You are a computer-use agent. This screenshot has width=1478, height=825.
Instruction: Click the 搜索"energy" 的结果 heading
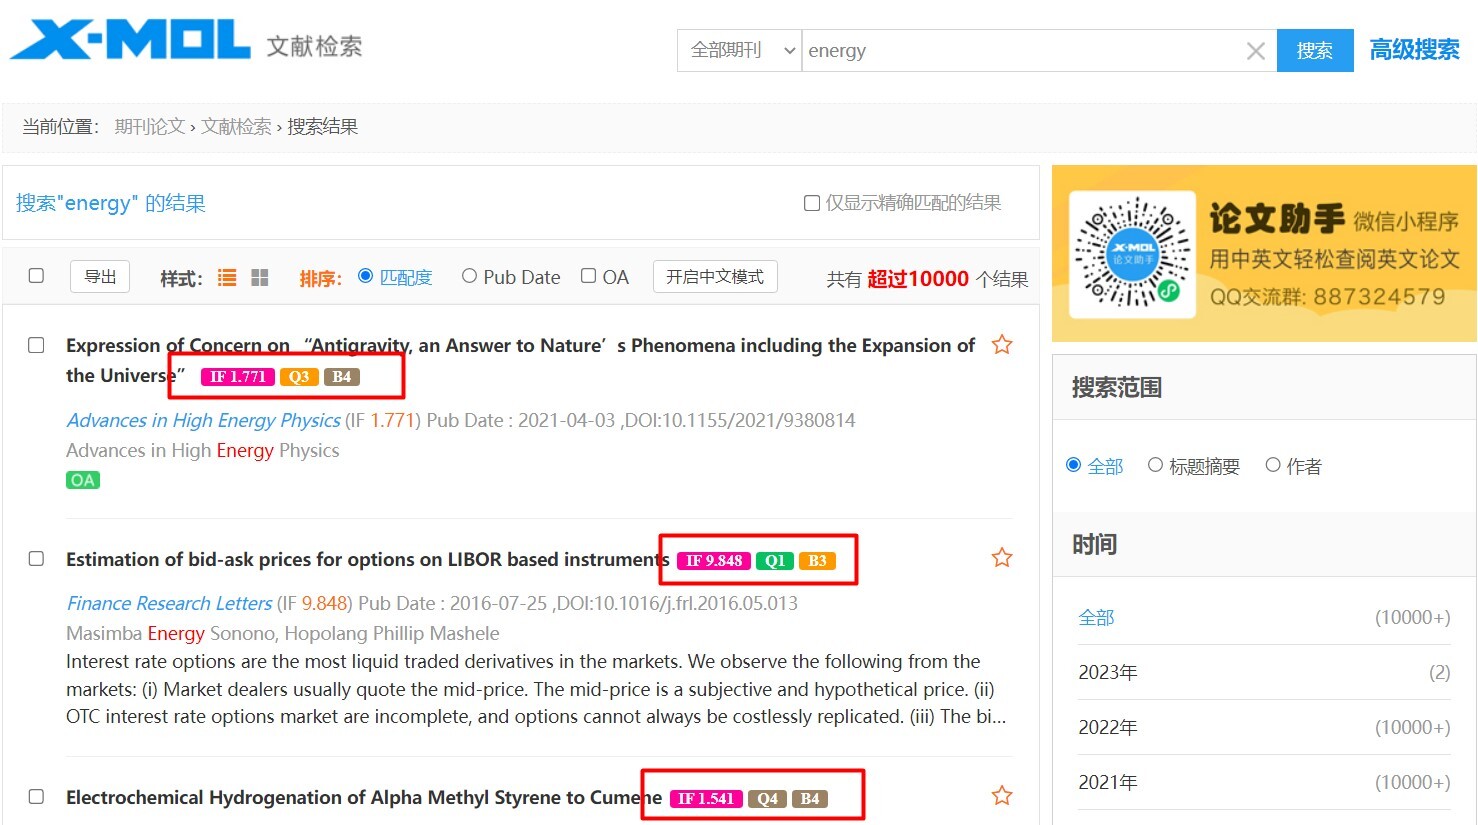(111, 203)
